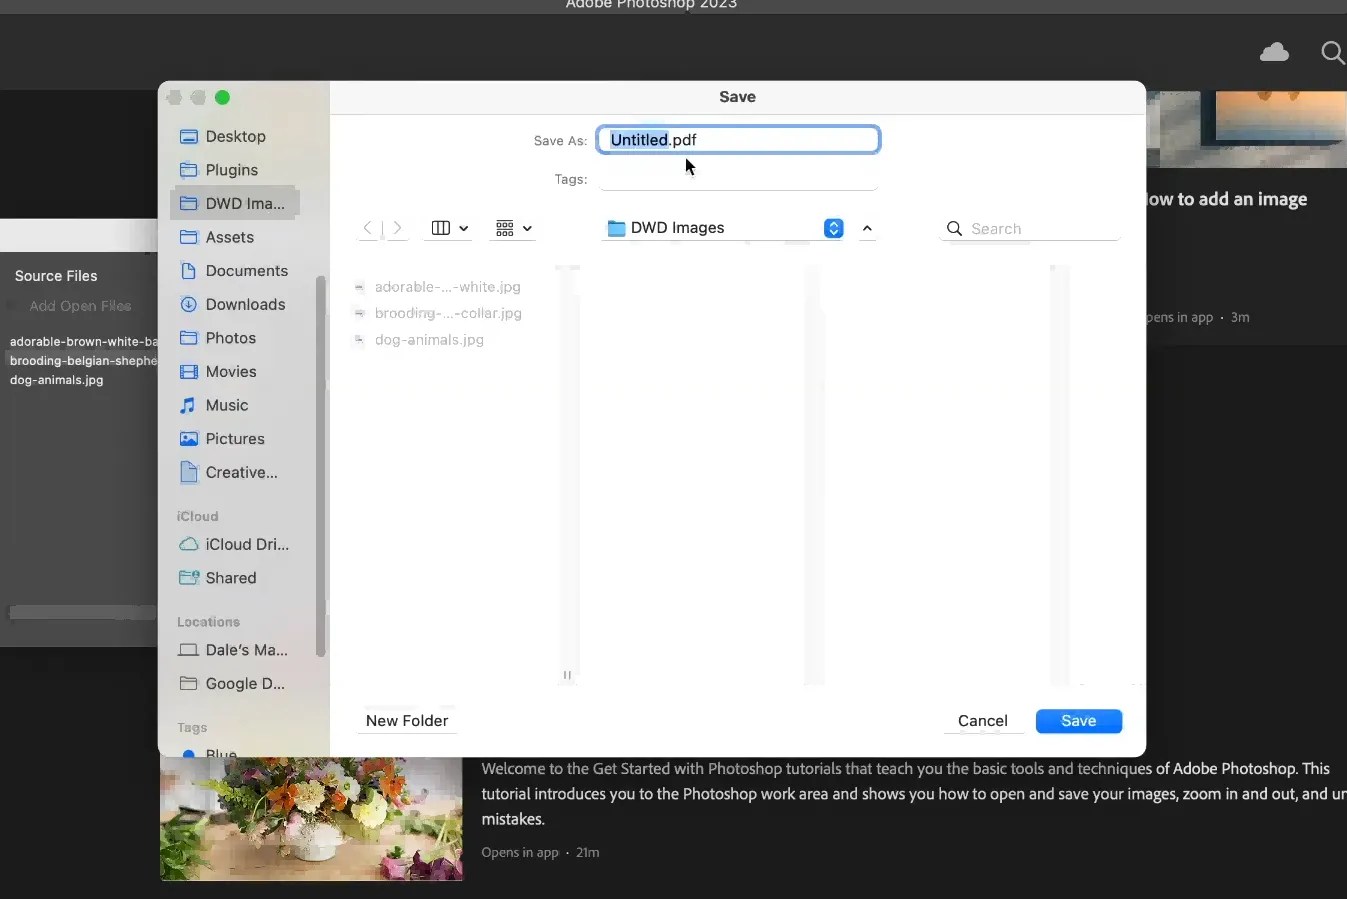Open the column view options dropdown

point(447,228)
